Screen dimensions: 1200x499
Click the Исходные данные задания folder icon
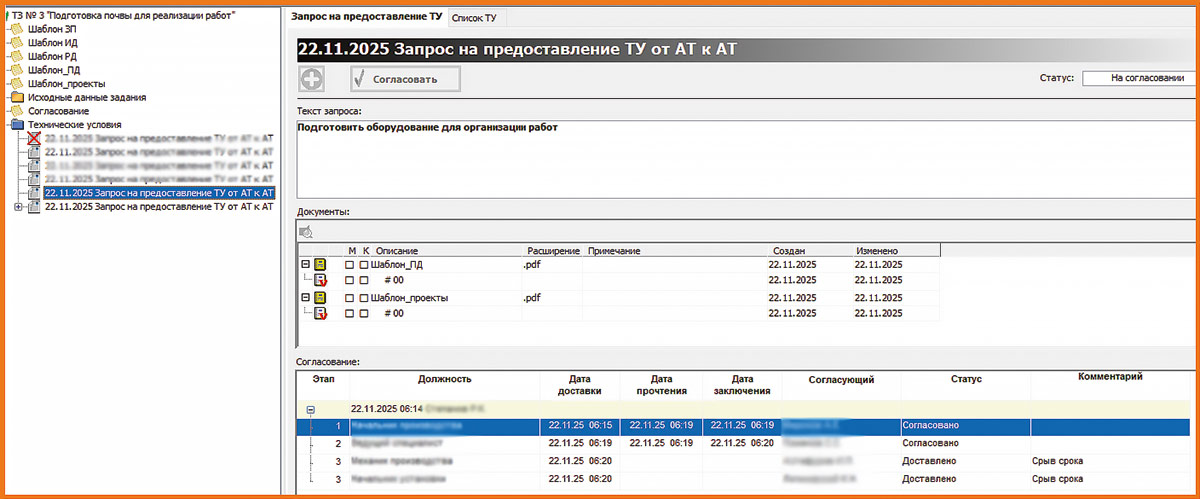(x=17, y=97)
